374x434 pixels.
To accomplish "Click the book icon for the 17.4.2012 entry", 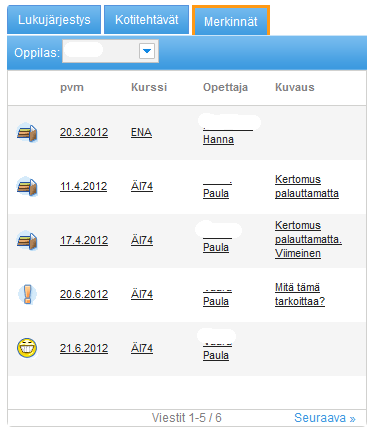I will [27, 241].
